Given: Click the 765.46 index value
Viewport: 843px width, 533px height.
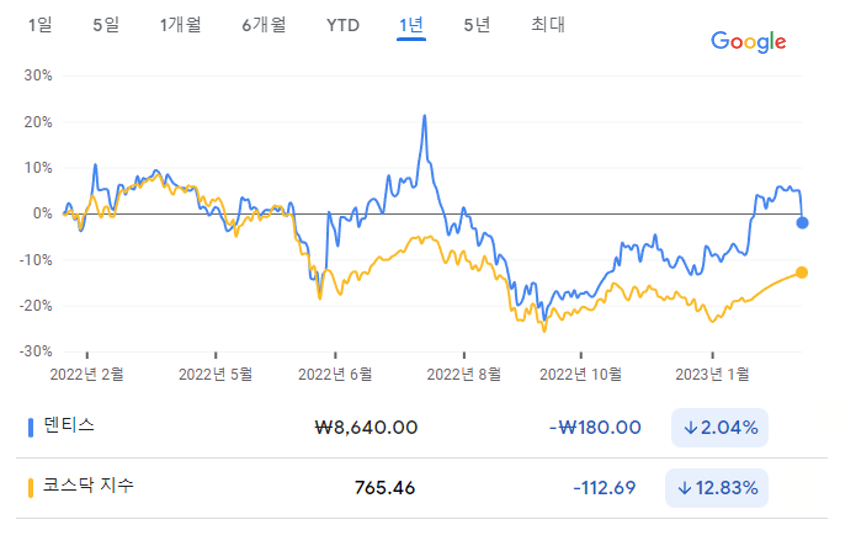Looking at the screenshot, I should [385, 488].
